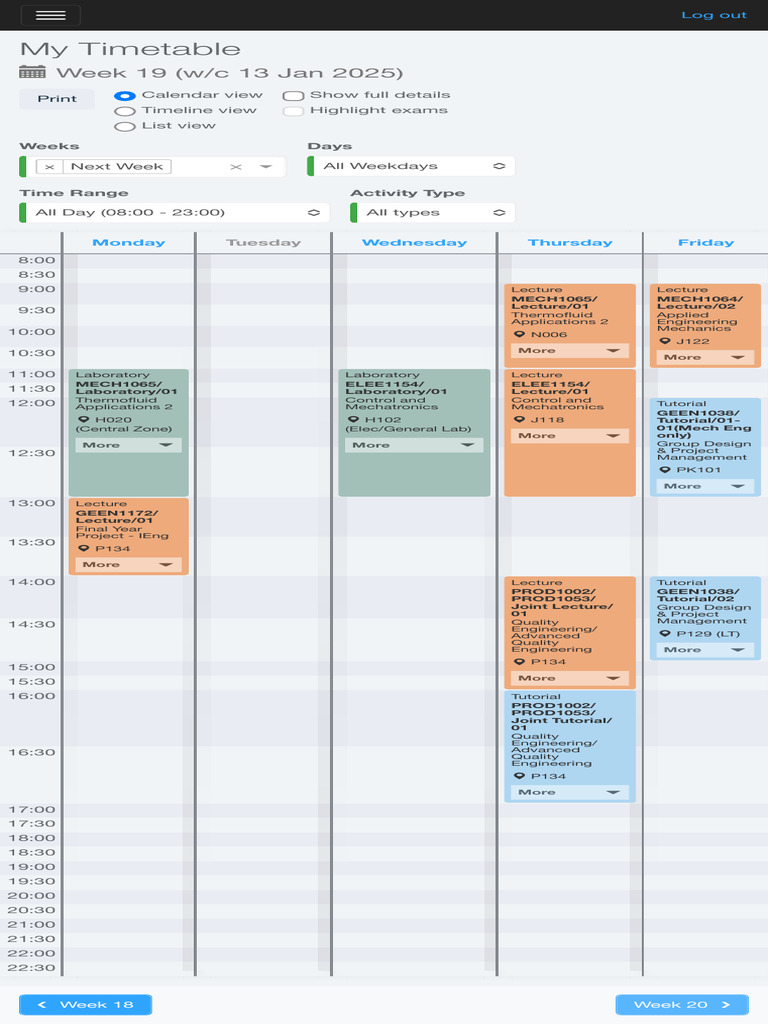This screenshot has width=768, height=1024.
Task: Click location pin for room PK101
Action: [x=665, y=469]
